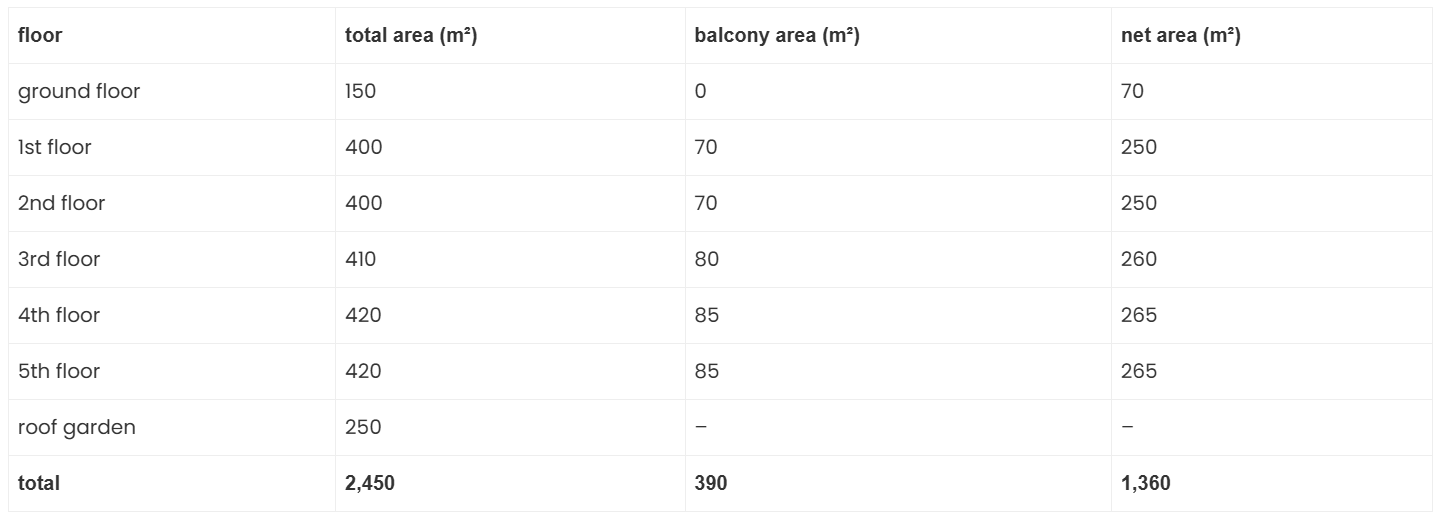1446x527 pixels.
Task: Click the grand total area 2,450
Action: coord(370,484)
